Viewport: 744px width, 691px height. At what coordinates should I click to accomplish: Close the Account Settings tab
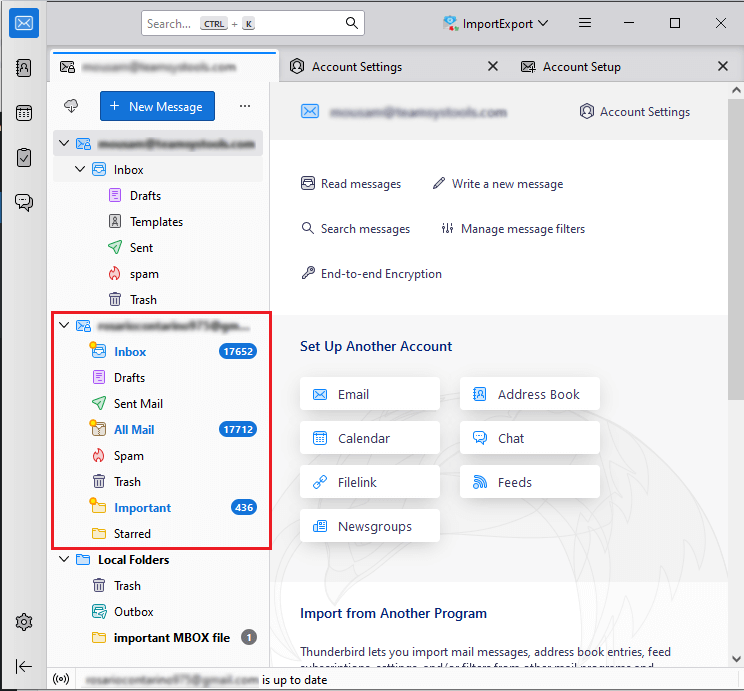click(x=493, y=66)
